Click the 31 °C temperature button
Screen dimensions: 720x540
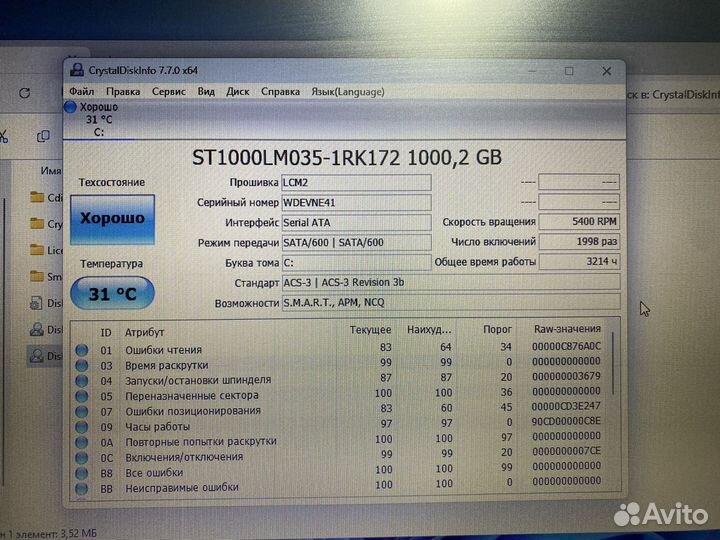[112, 293]
